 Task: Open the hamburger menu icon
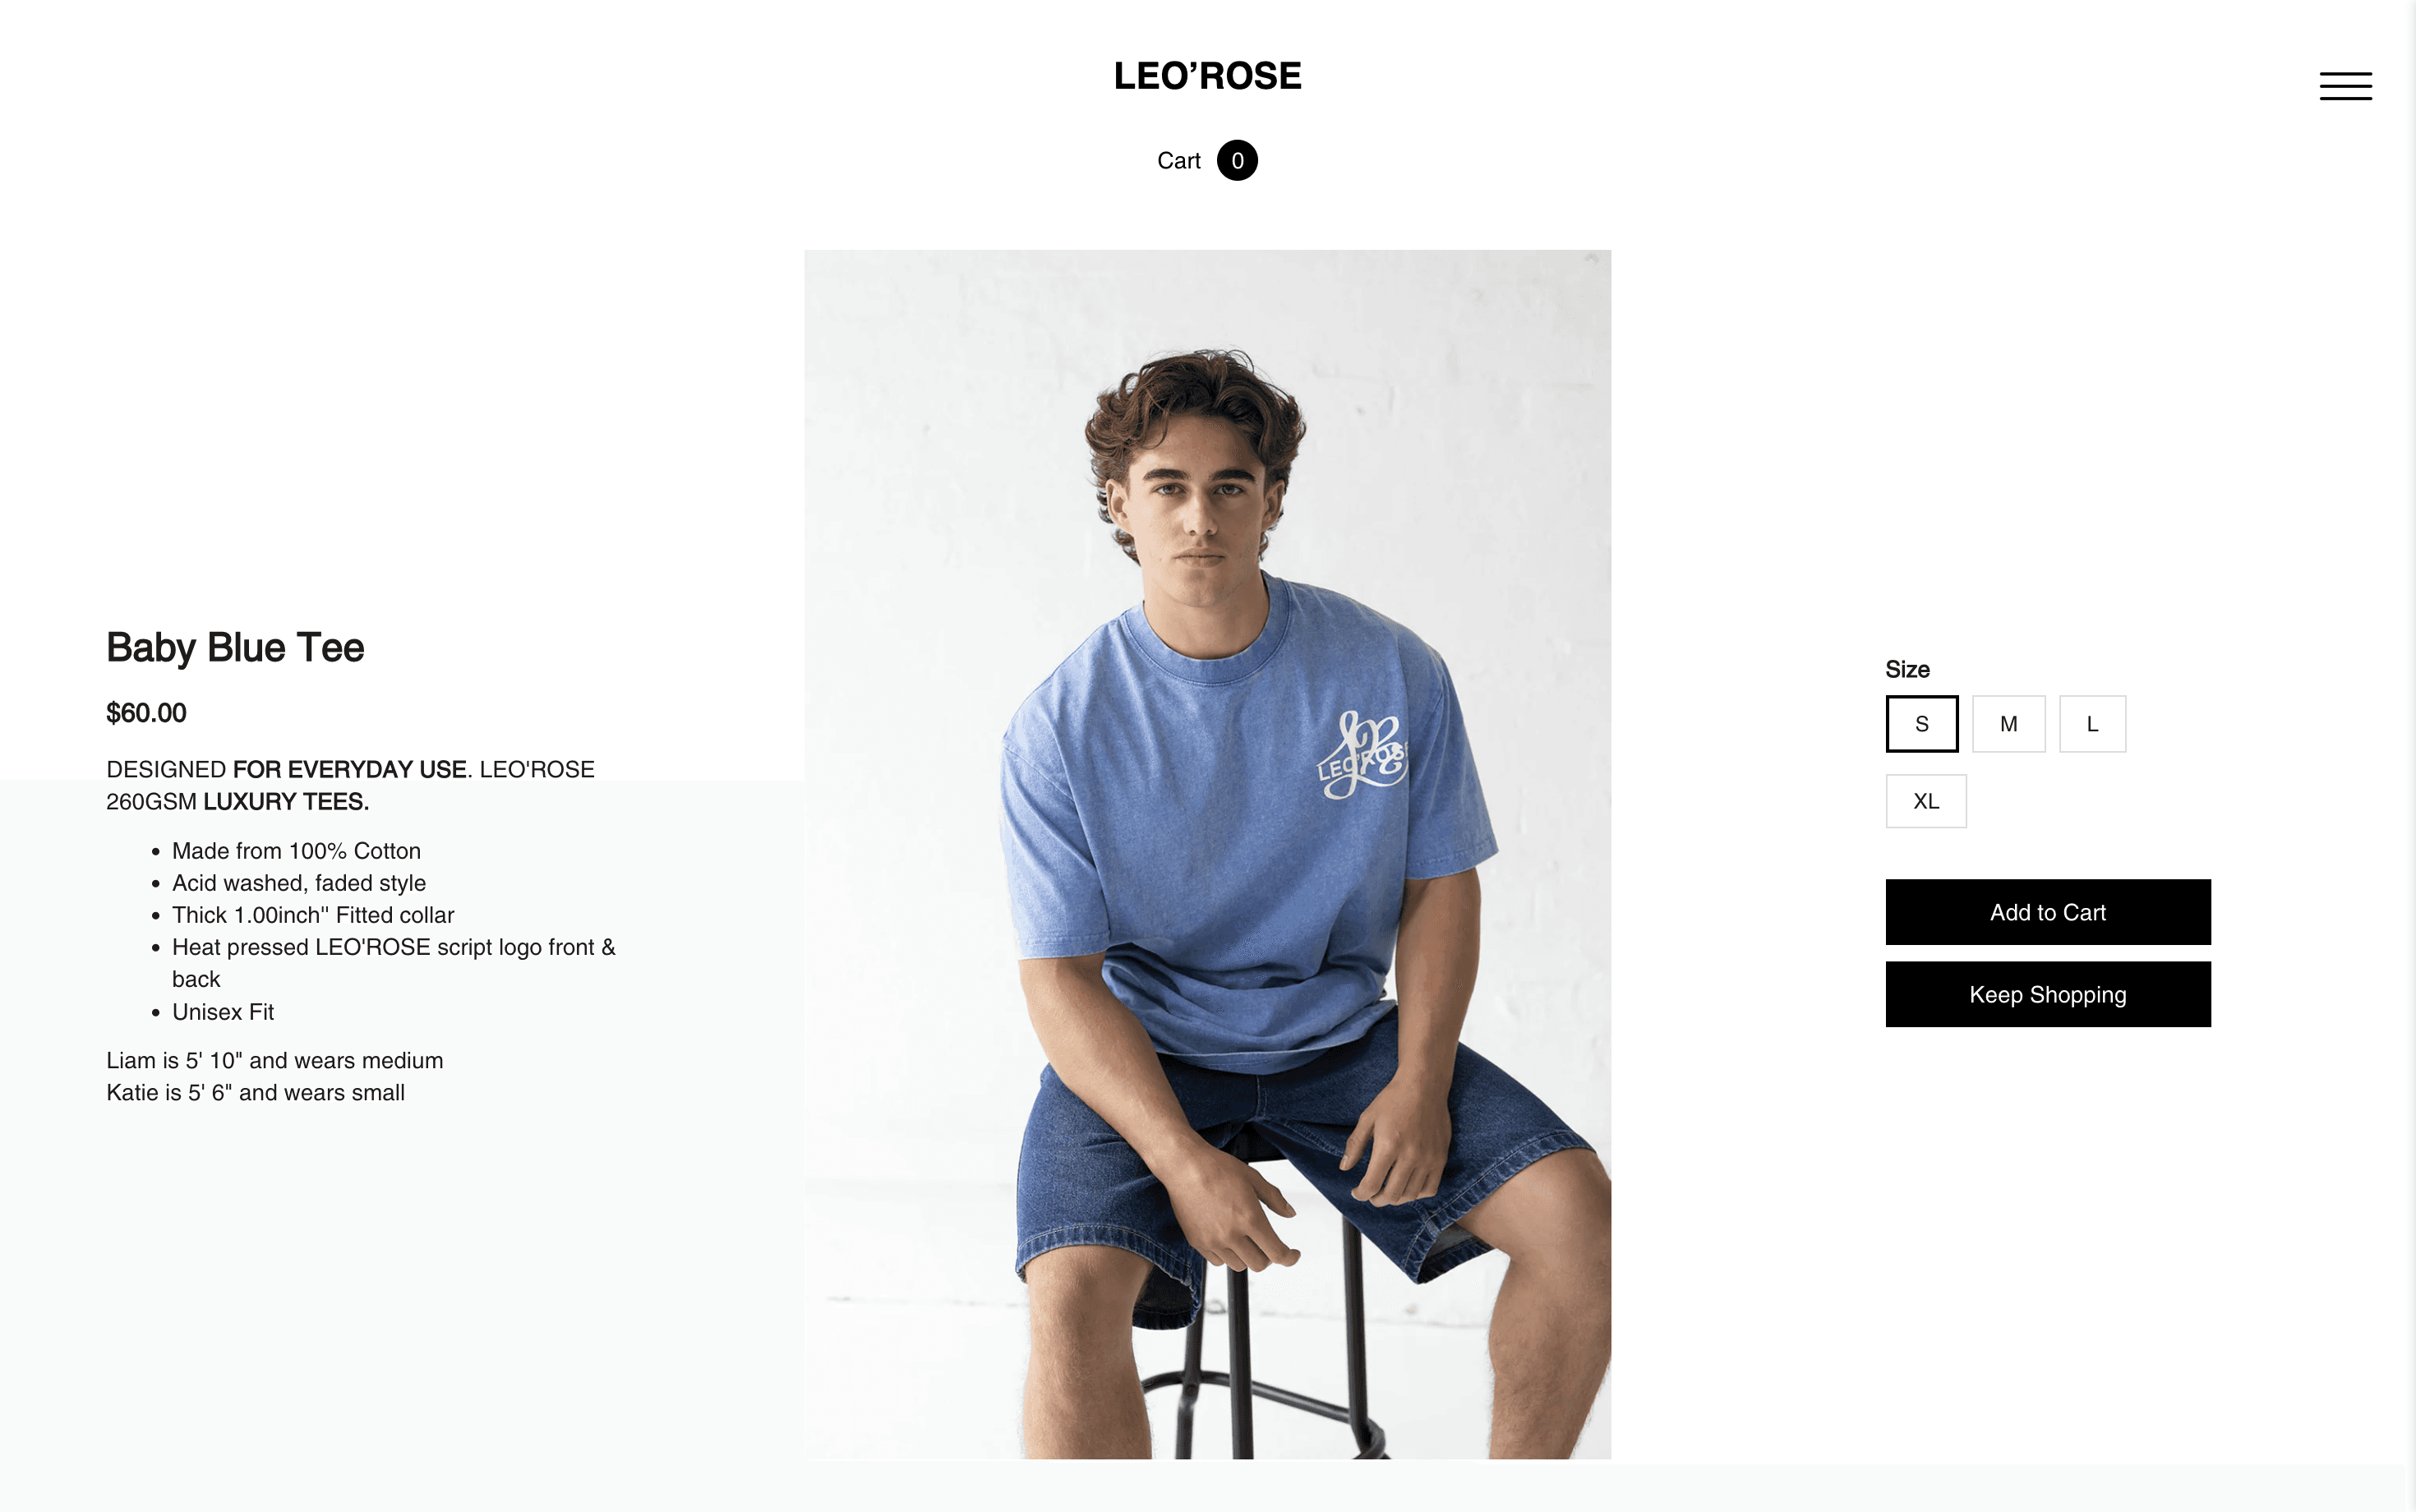(2345, 86)
